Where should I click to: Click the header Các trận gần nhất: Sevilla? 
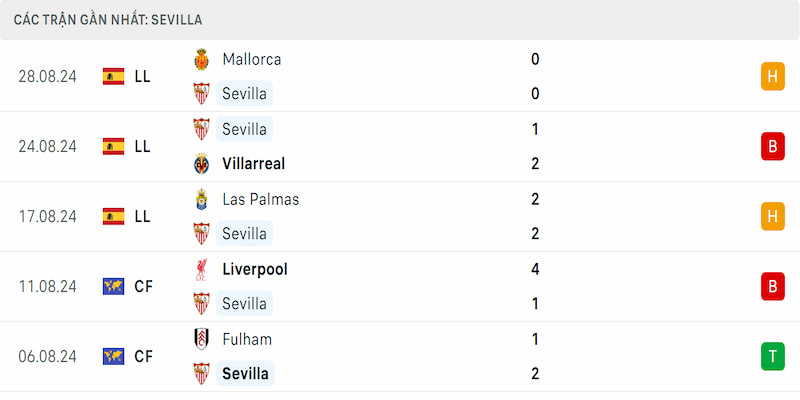tap(108, 20)
